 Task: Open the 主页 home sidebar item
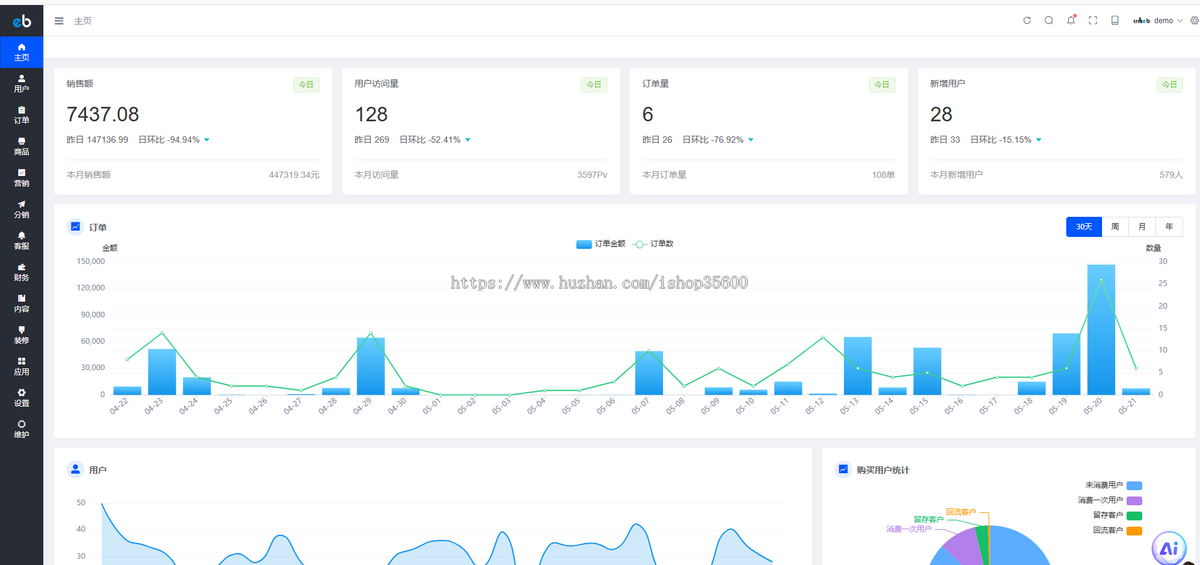pos(21,52)
